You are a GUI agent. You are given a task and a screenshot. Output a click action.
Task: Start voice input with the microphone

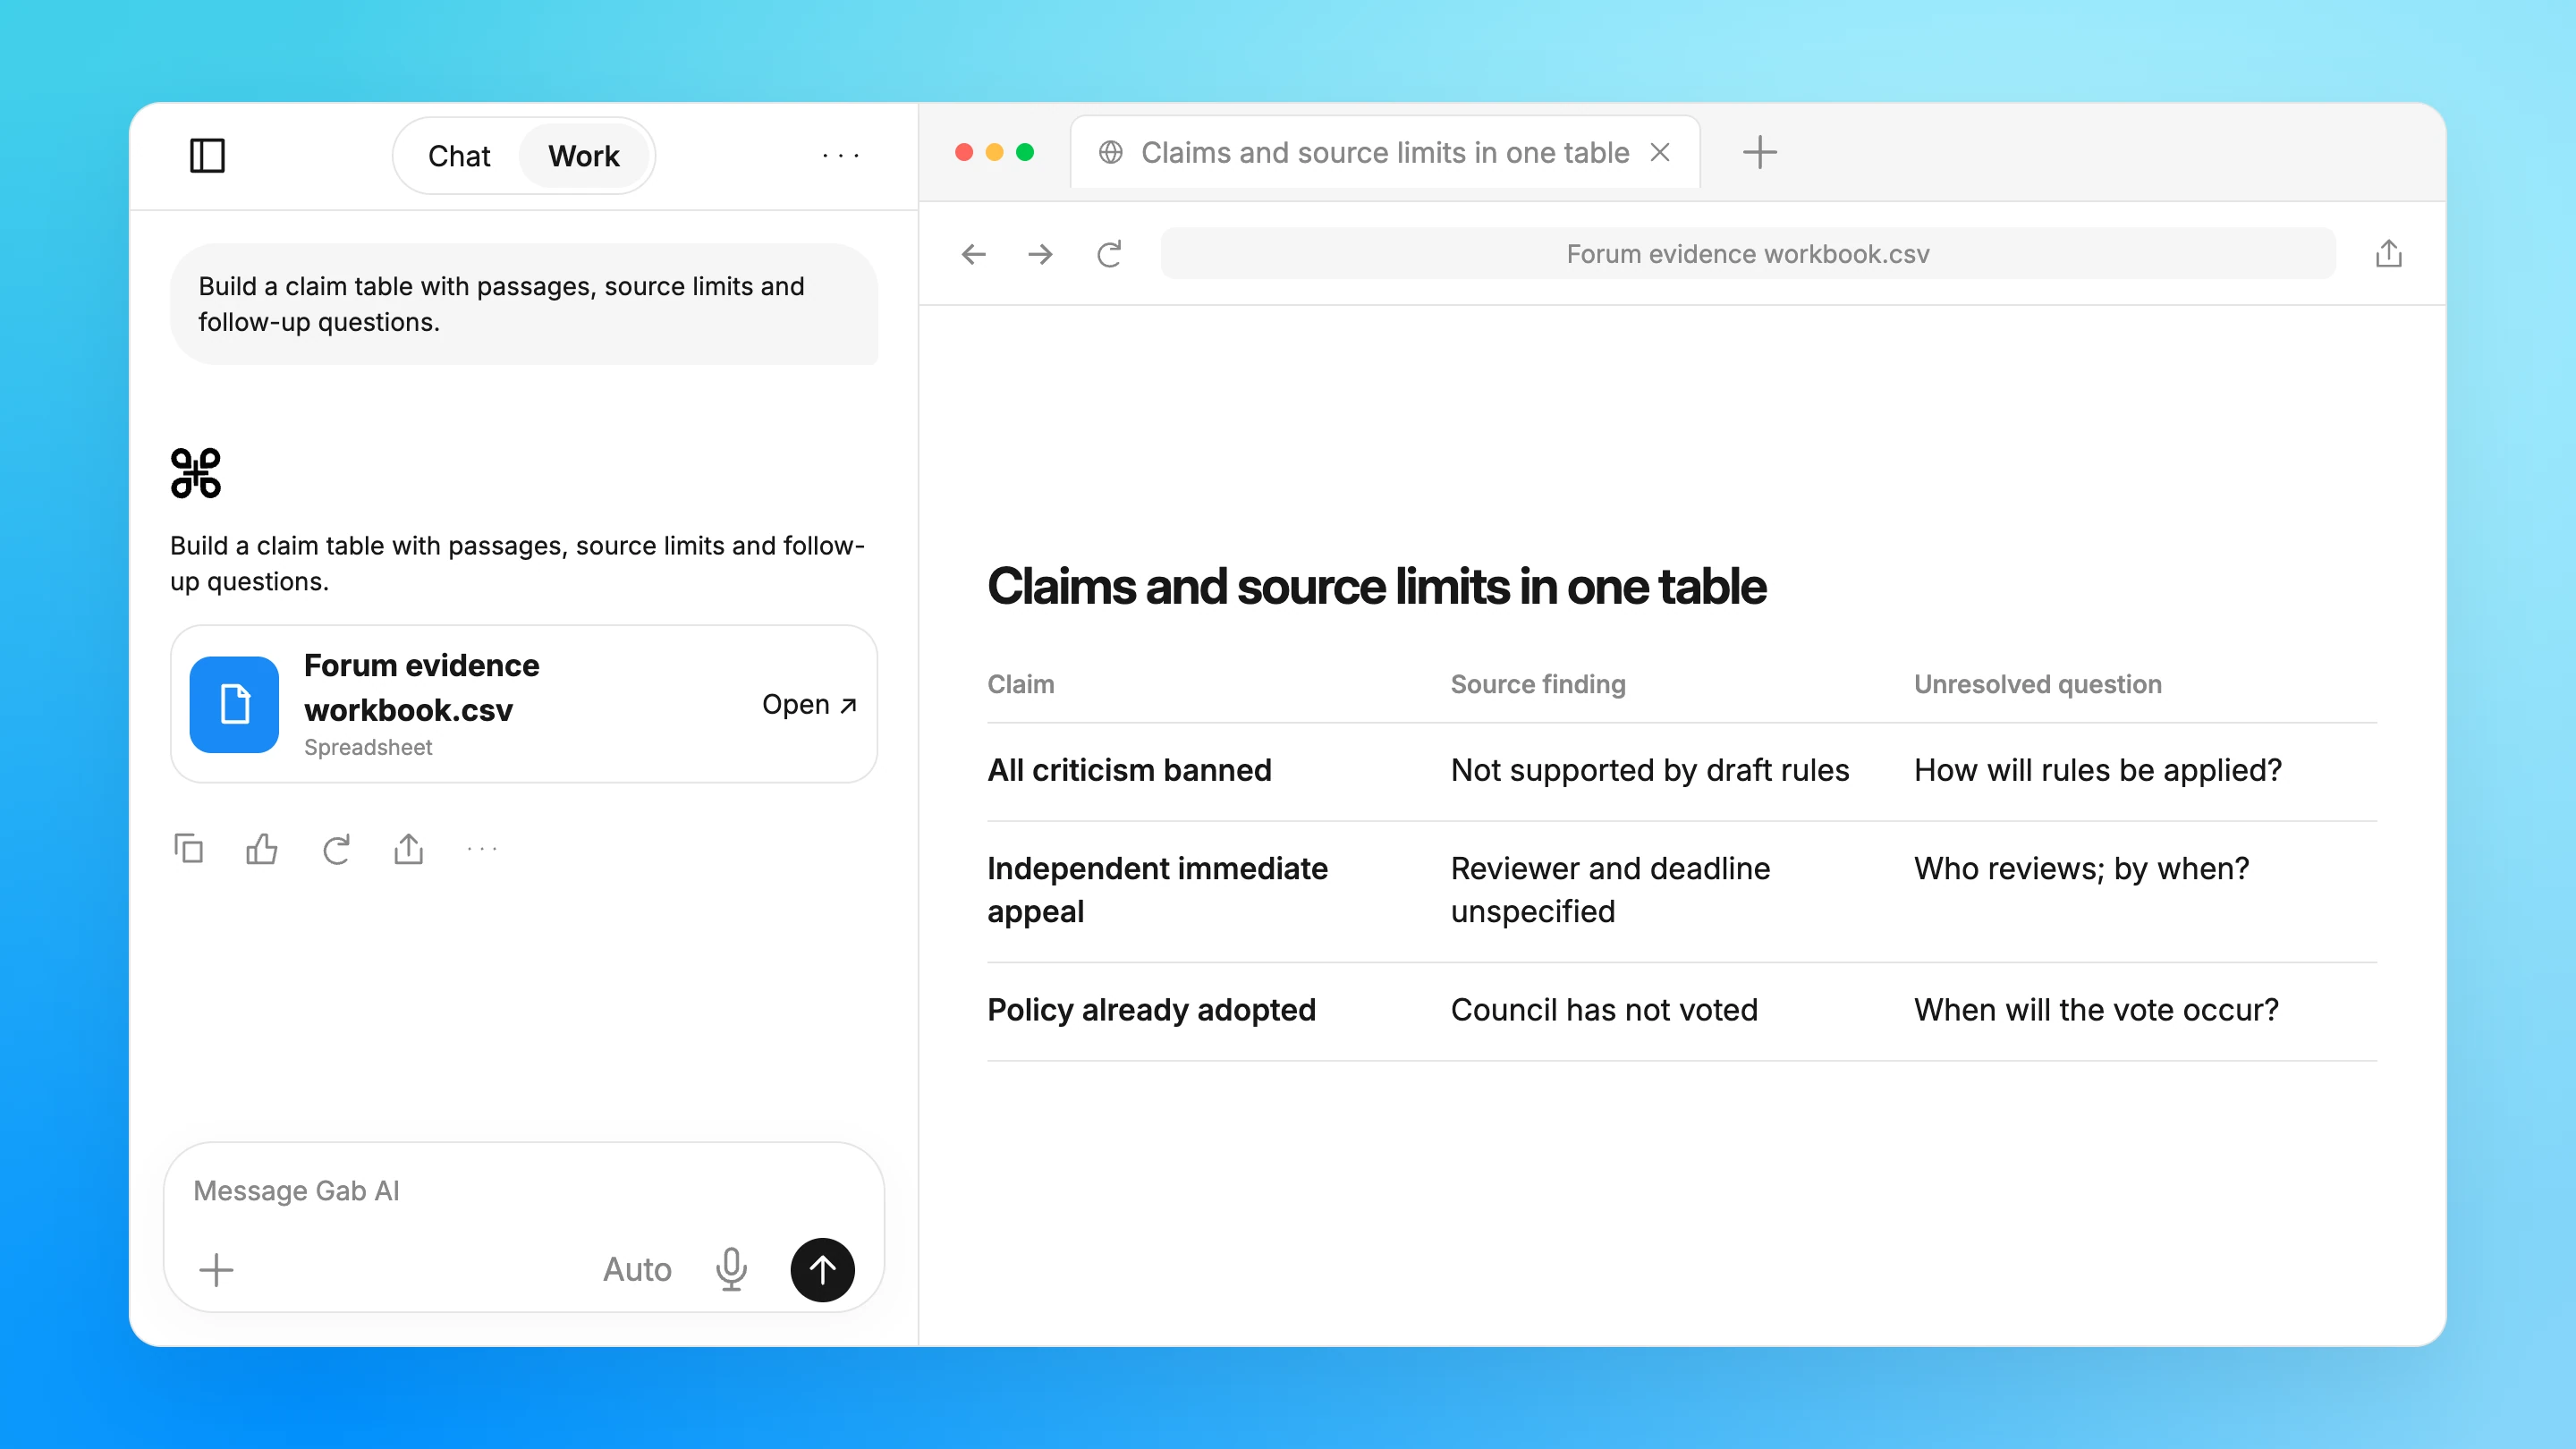[731, 1270]
